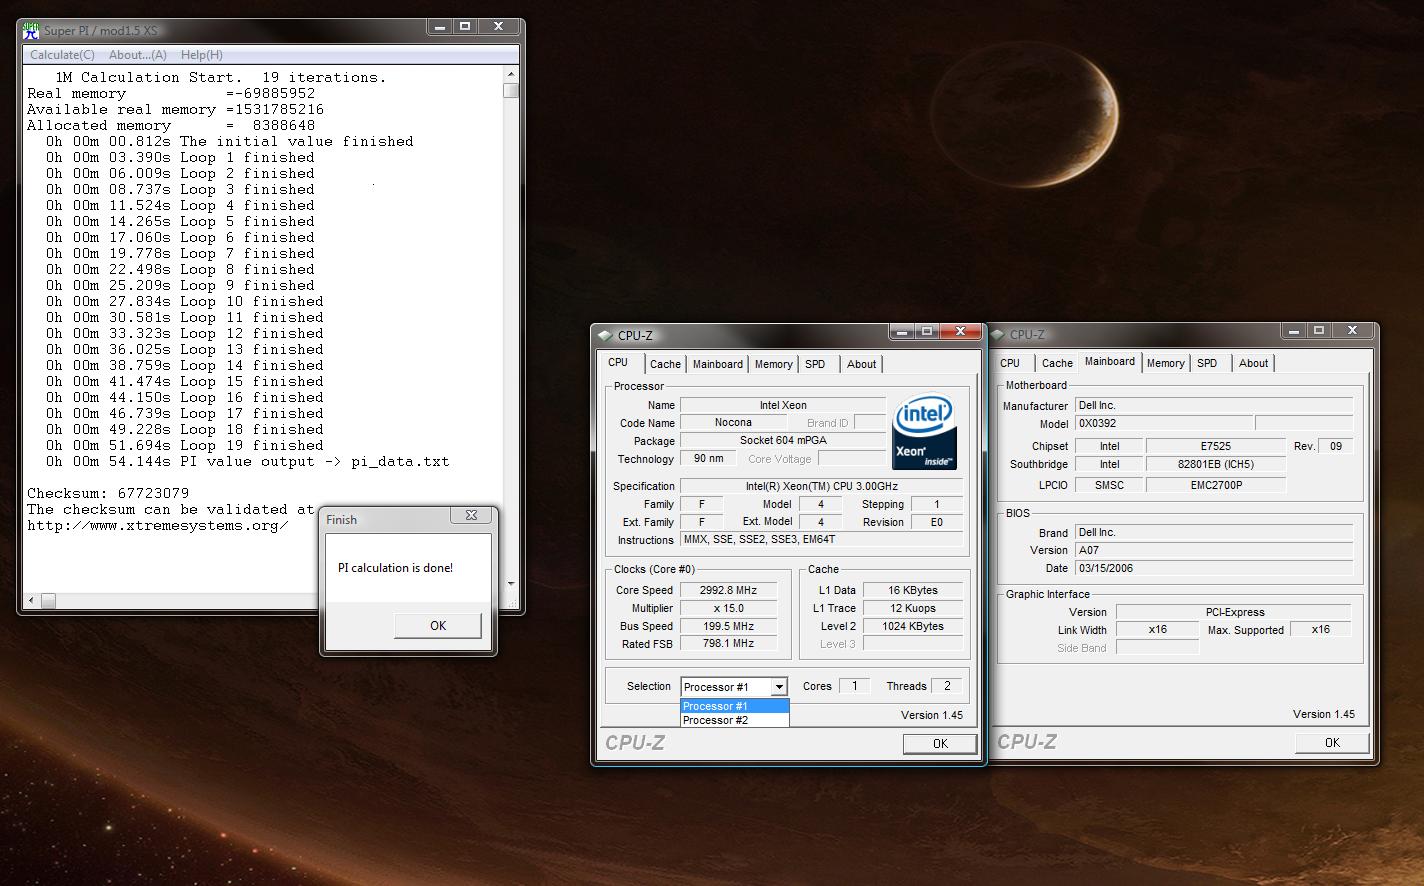The width and height of the screenshot is (1424, 886).
Task: Click OK in the left CPU-Z window
Action: [x=940, y=743]
